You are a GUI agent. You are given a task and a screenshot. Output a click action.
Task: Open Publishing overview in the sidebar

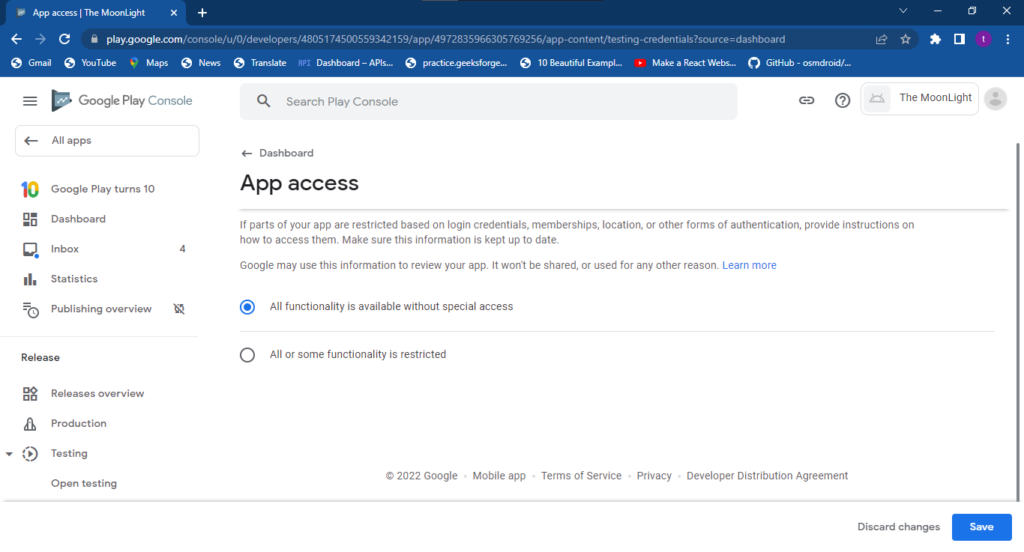[x=101, y=309]
